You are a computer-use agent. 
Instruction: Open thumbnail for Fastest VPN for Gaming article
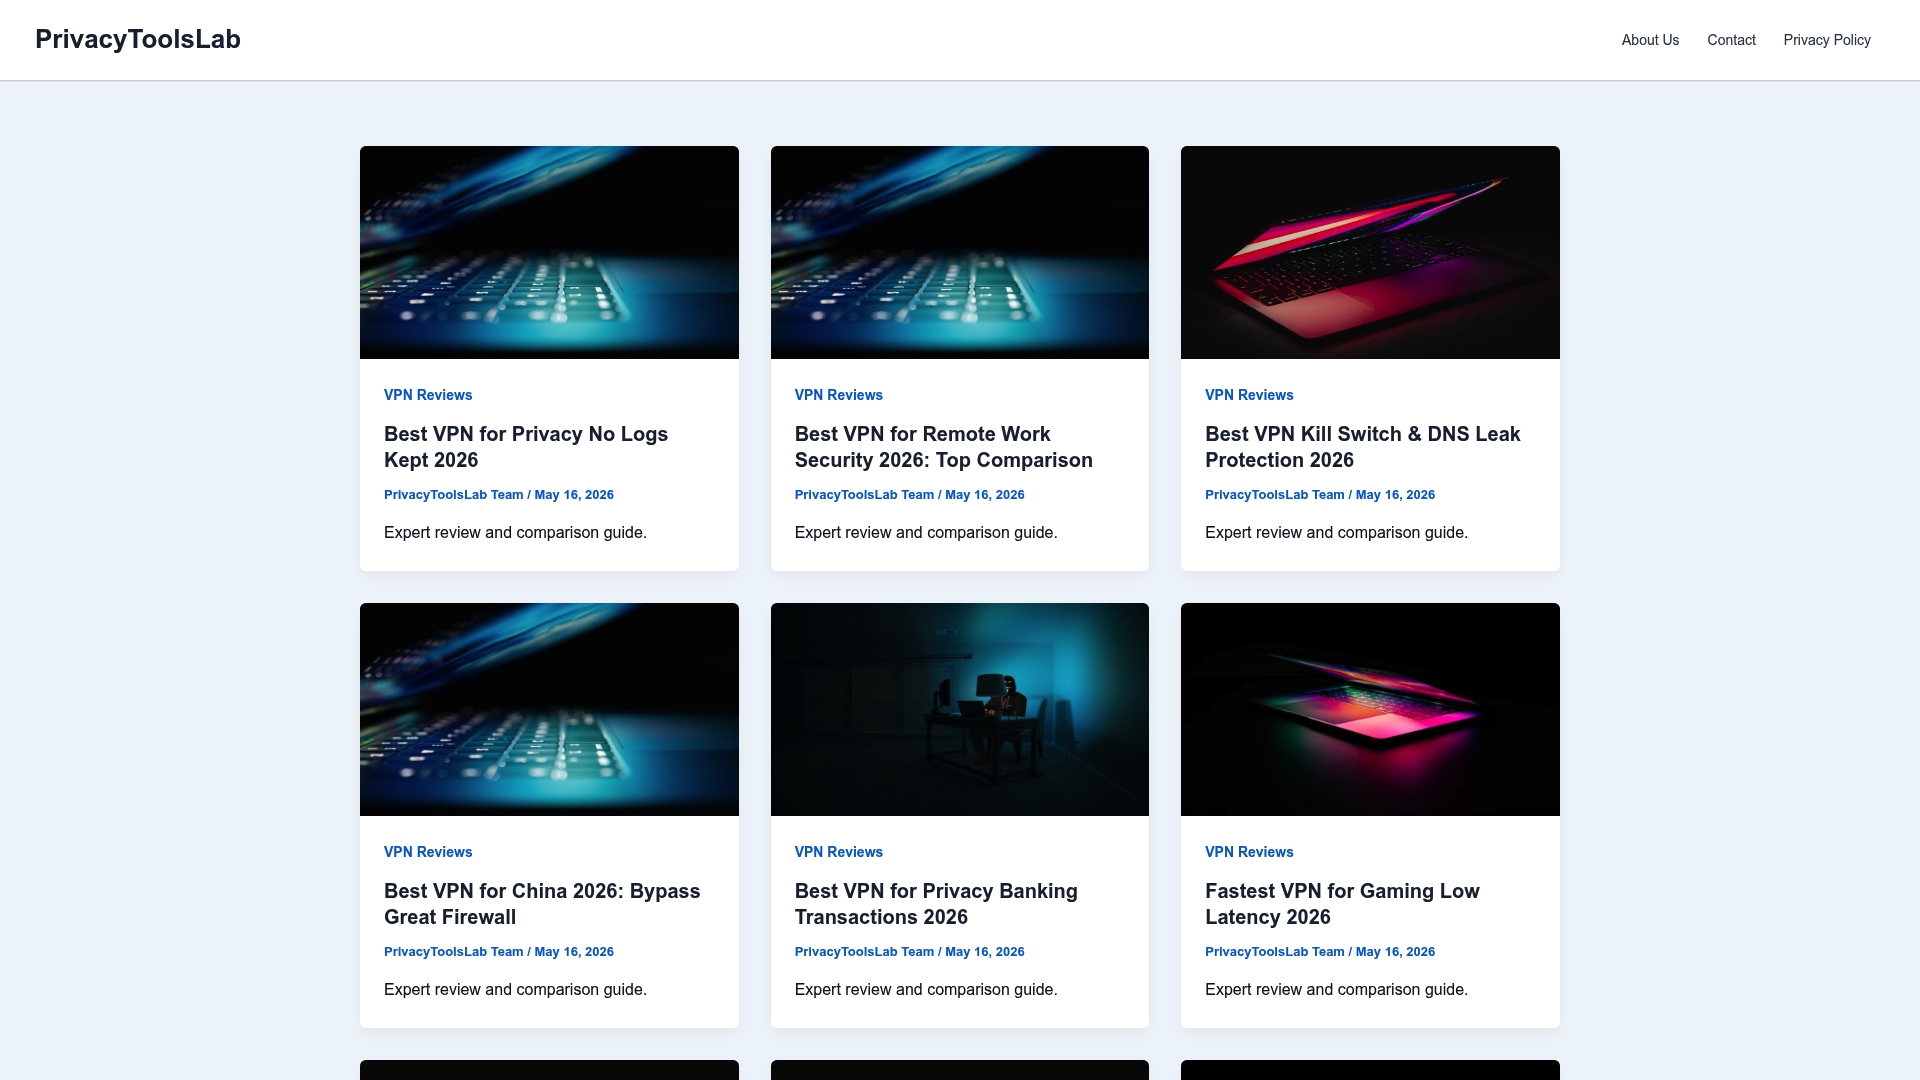[1370, 709]
